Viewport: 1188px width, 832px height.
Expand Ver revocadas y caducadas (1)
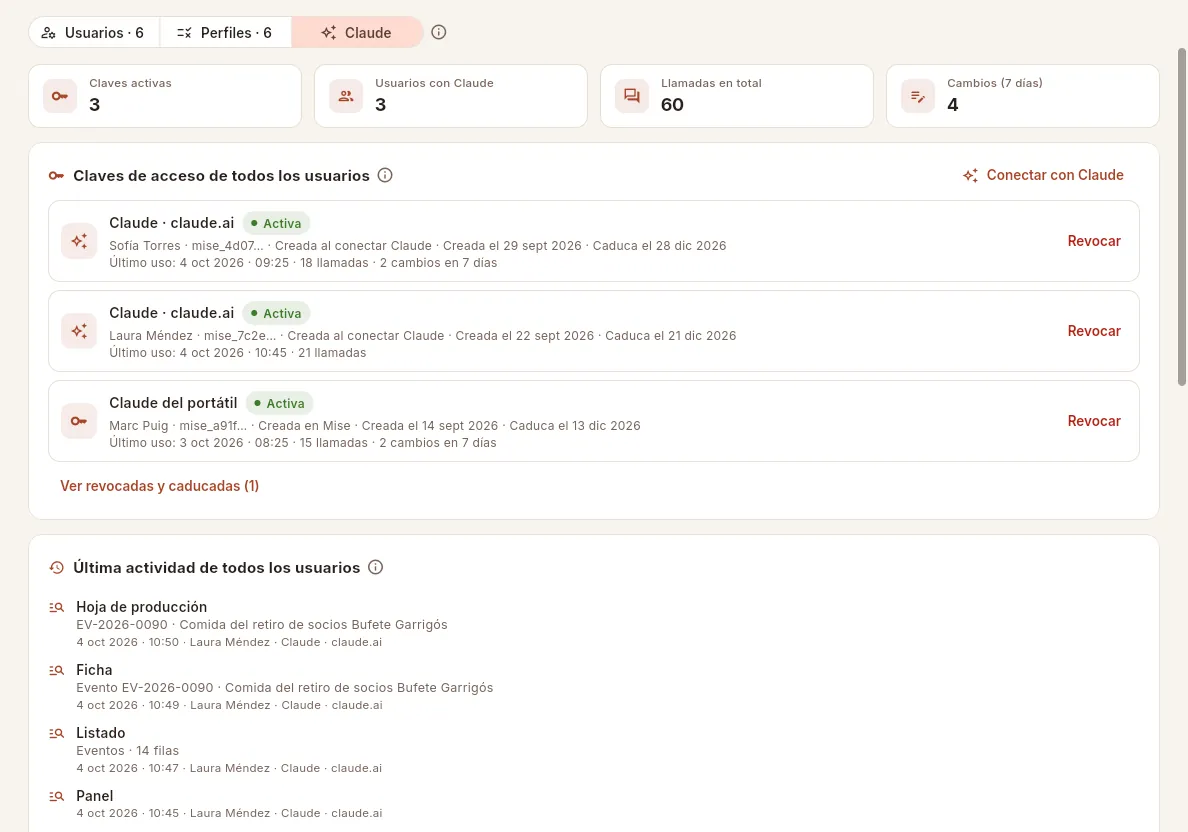tap(160, 486)
